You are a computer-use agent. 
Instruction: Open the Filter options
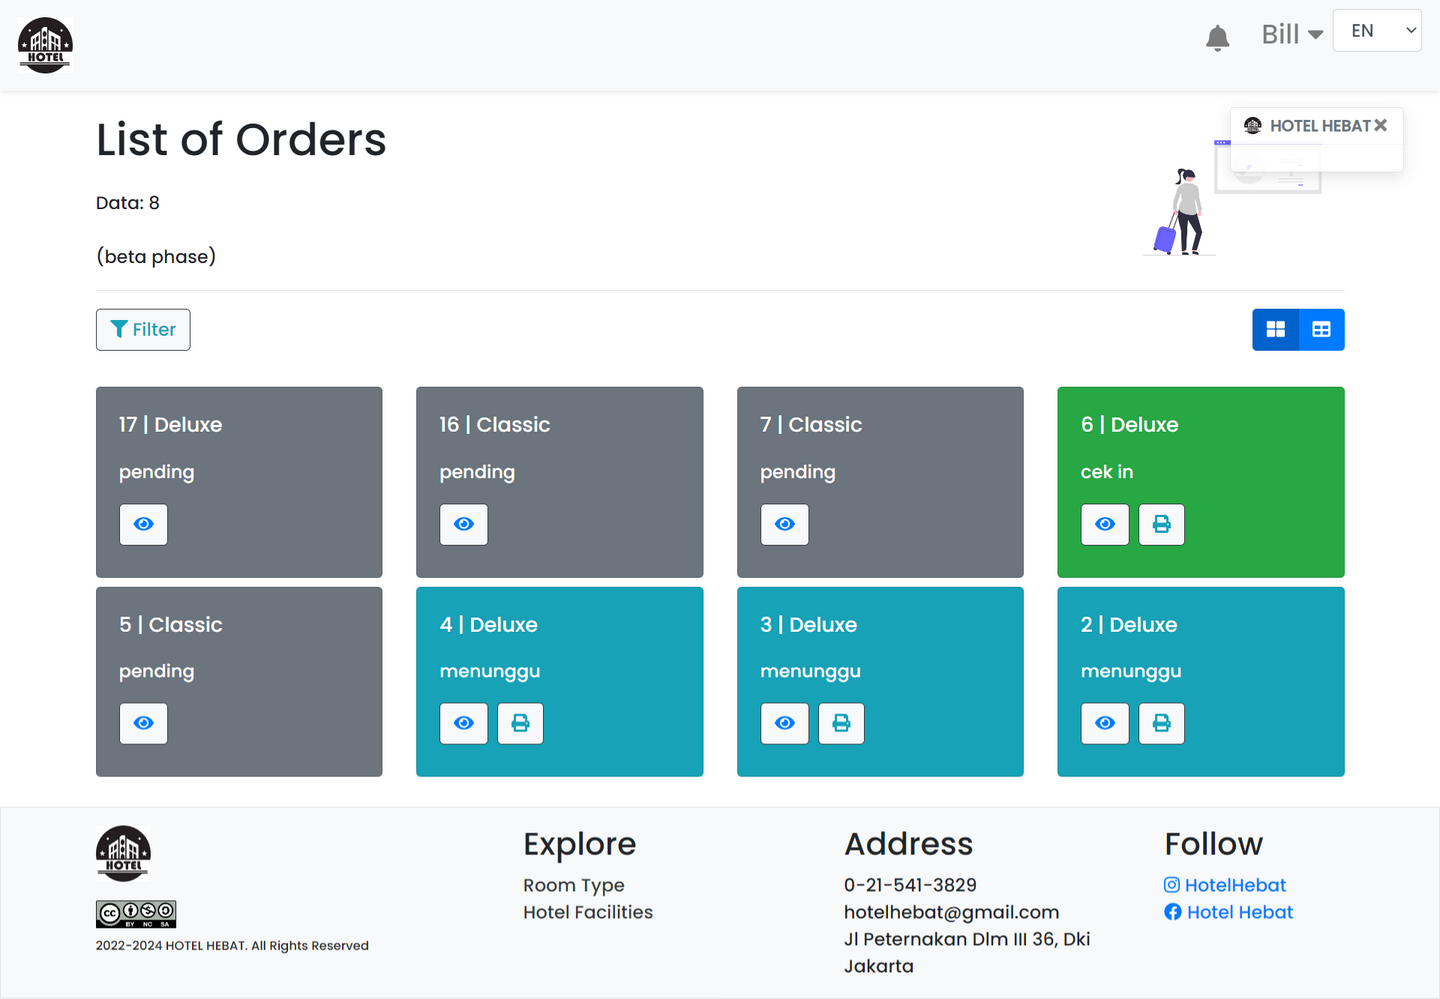[143, 329]
